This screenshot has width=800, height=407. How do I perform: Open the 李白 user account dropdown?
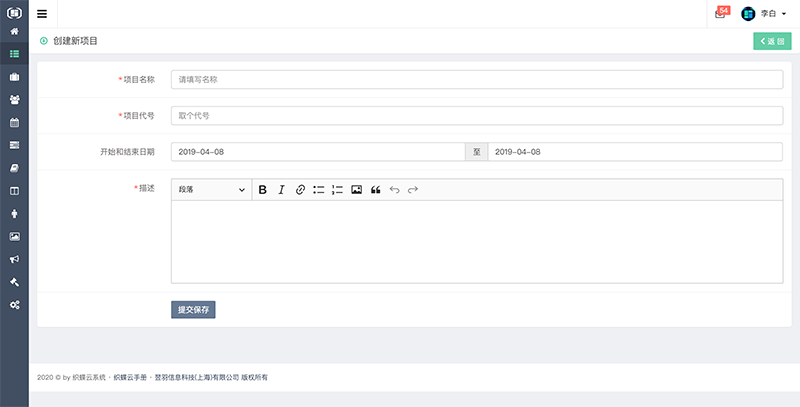tap(765, 14)
